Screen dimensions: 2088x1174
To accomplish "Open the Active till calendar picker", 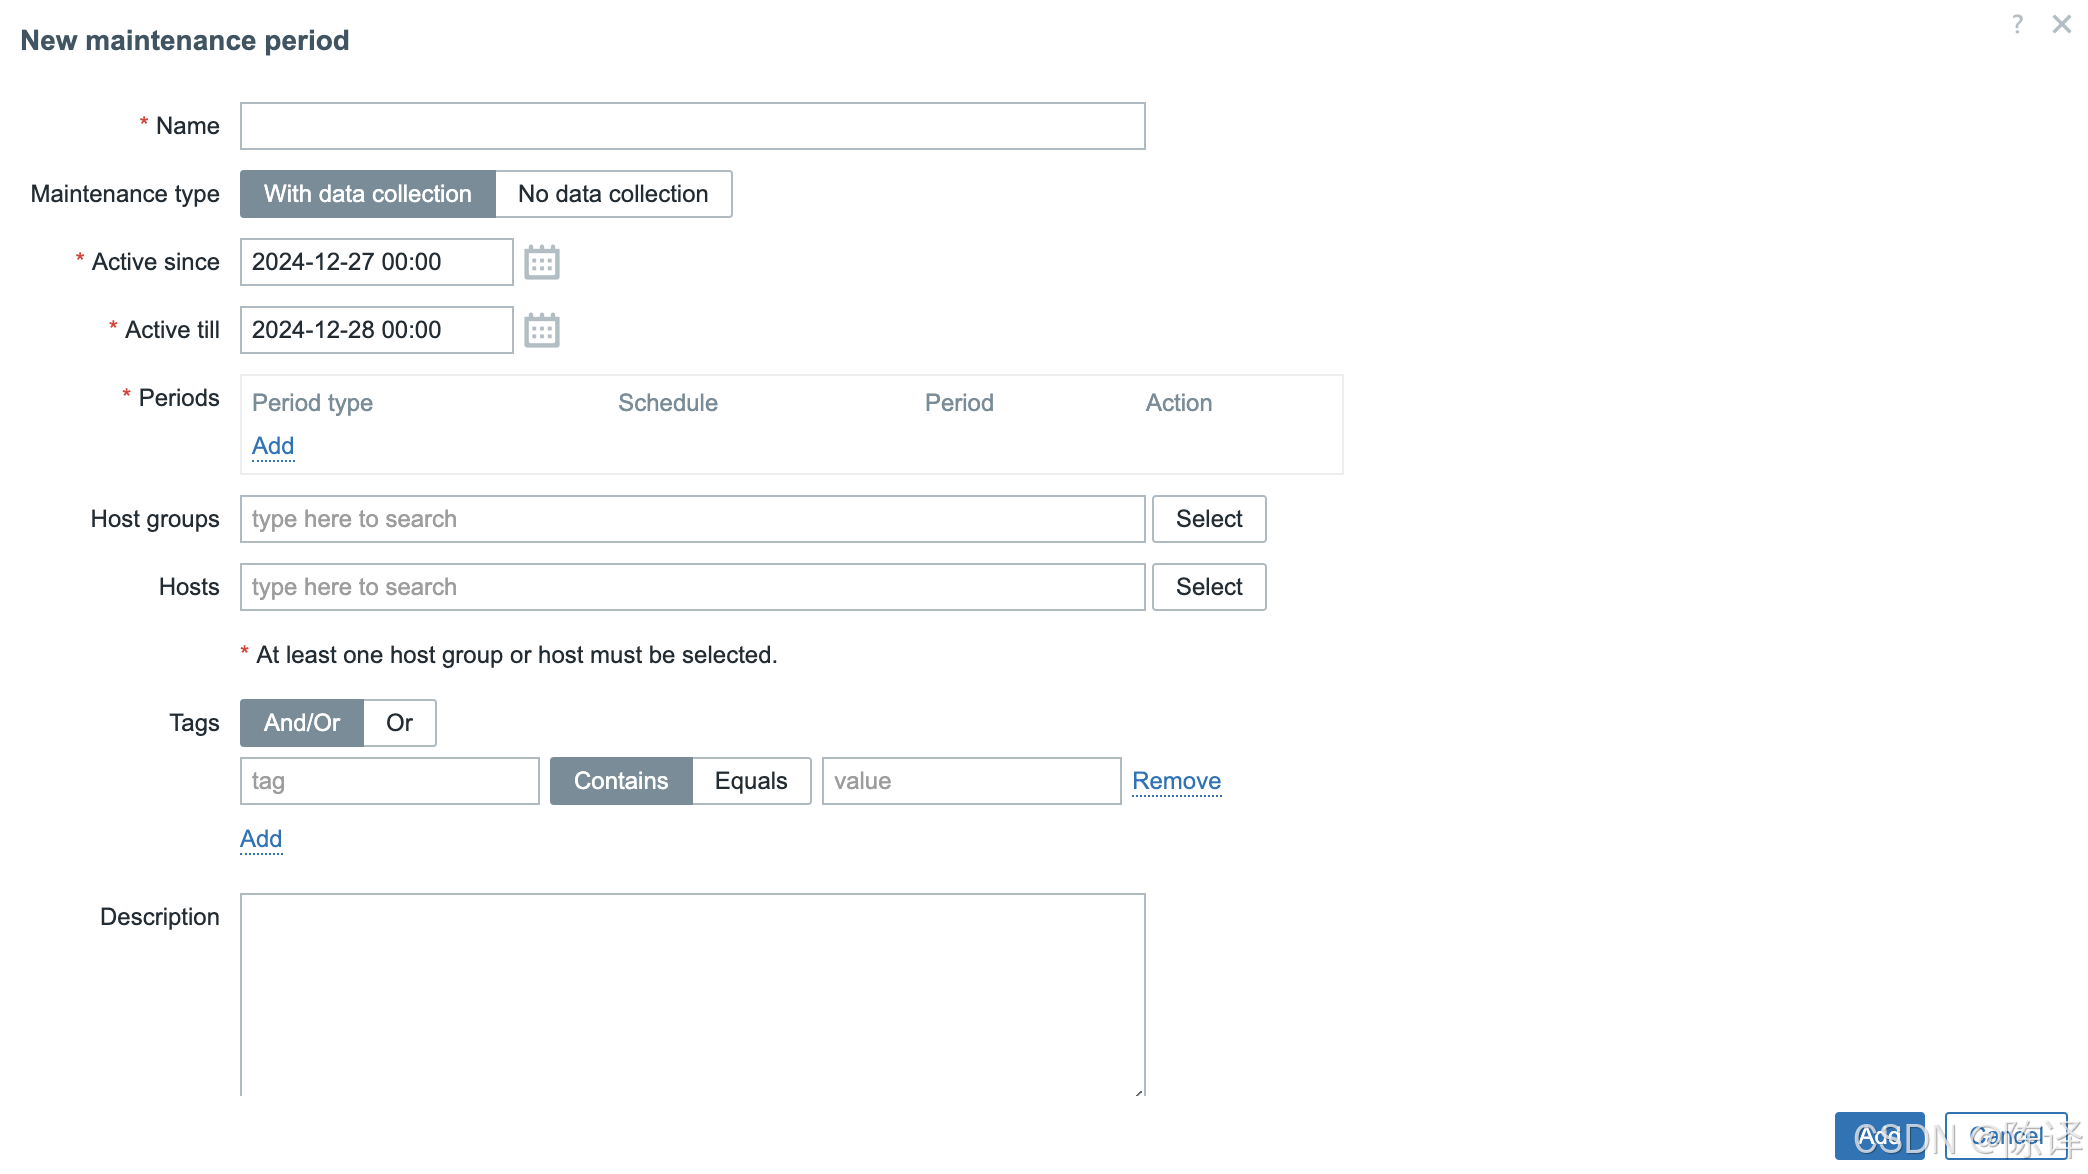I will (x=541, y=330).
